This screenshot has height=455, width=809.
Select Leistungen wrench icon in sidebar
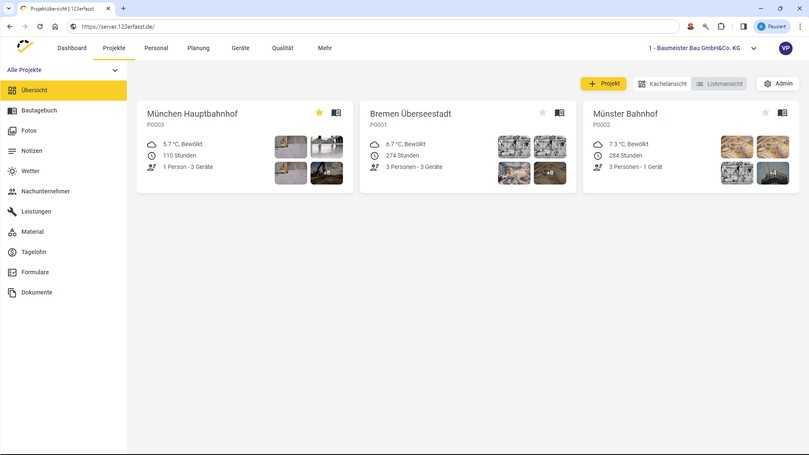tap(12, 211)
